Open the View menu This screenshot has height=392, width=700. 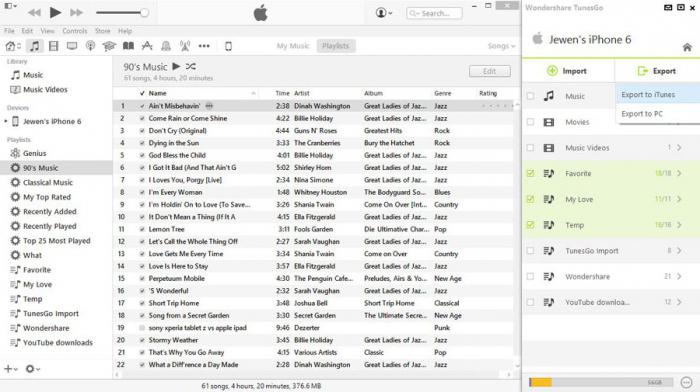[47, 31]
